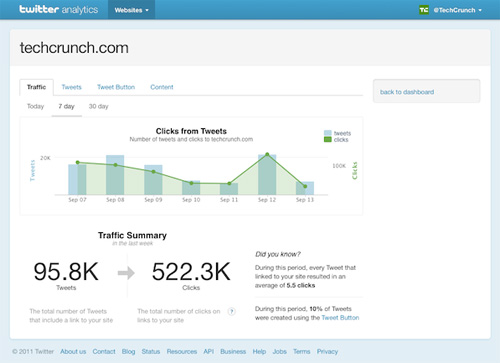Click the Sep 09 clicks data point

tap(153, 172)
